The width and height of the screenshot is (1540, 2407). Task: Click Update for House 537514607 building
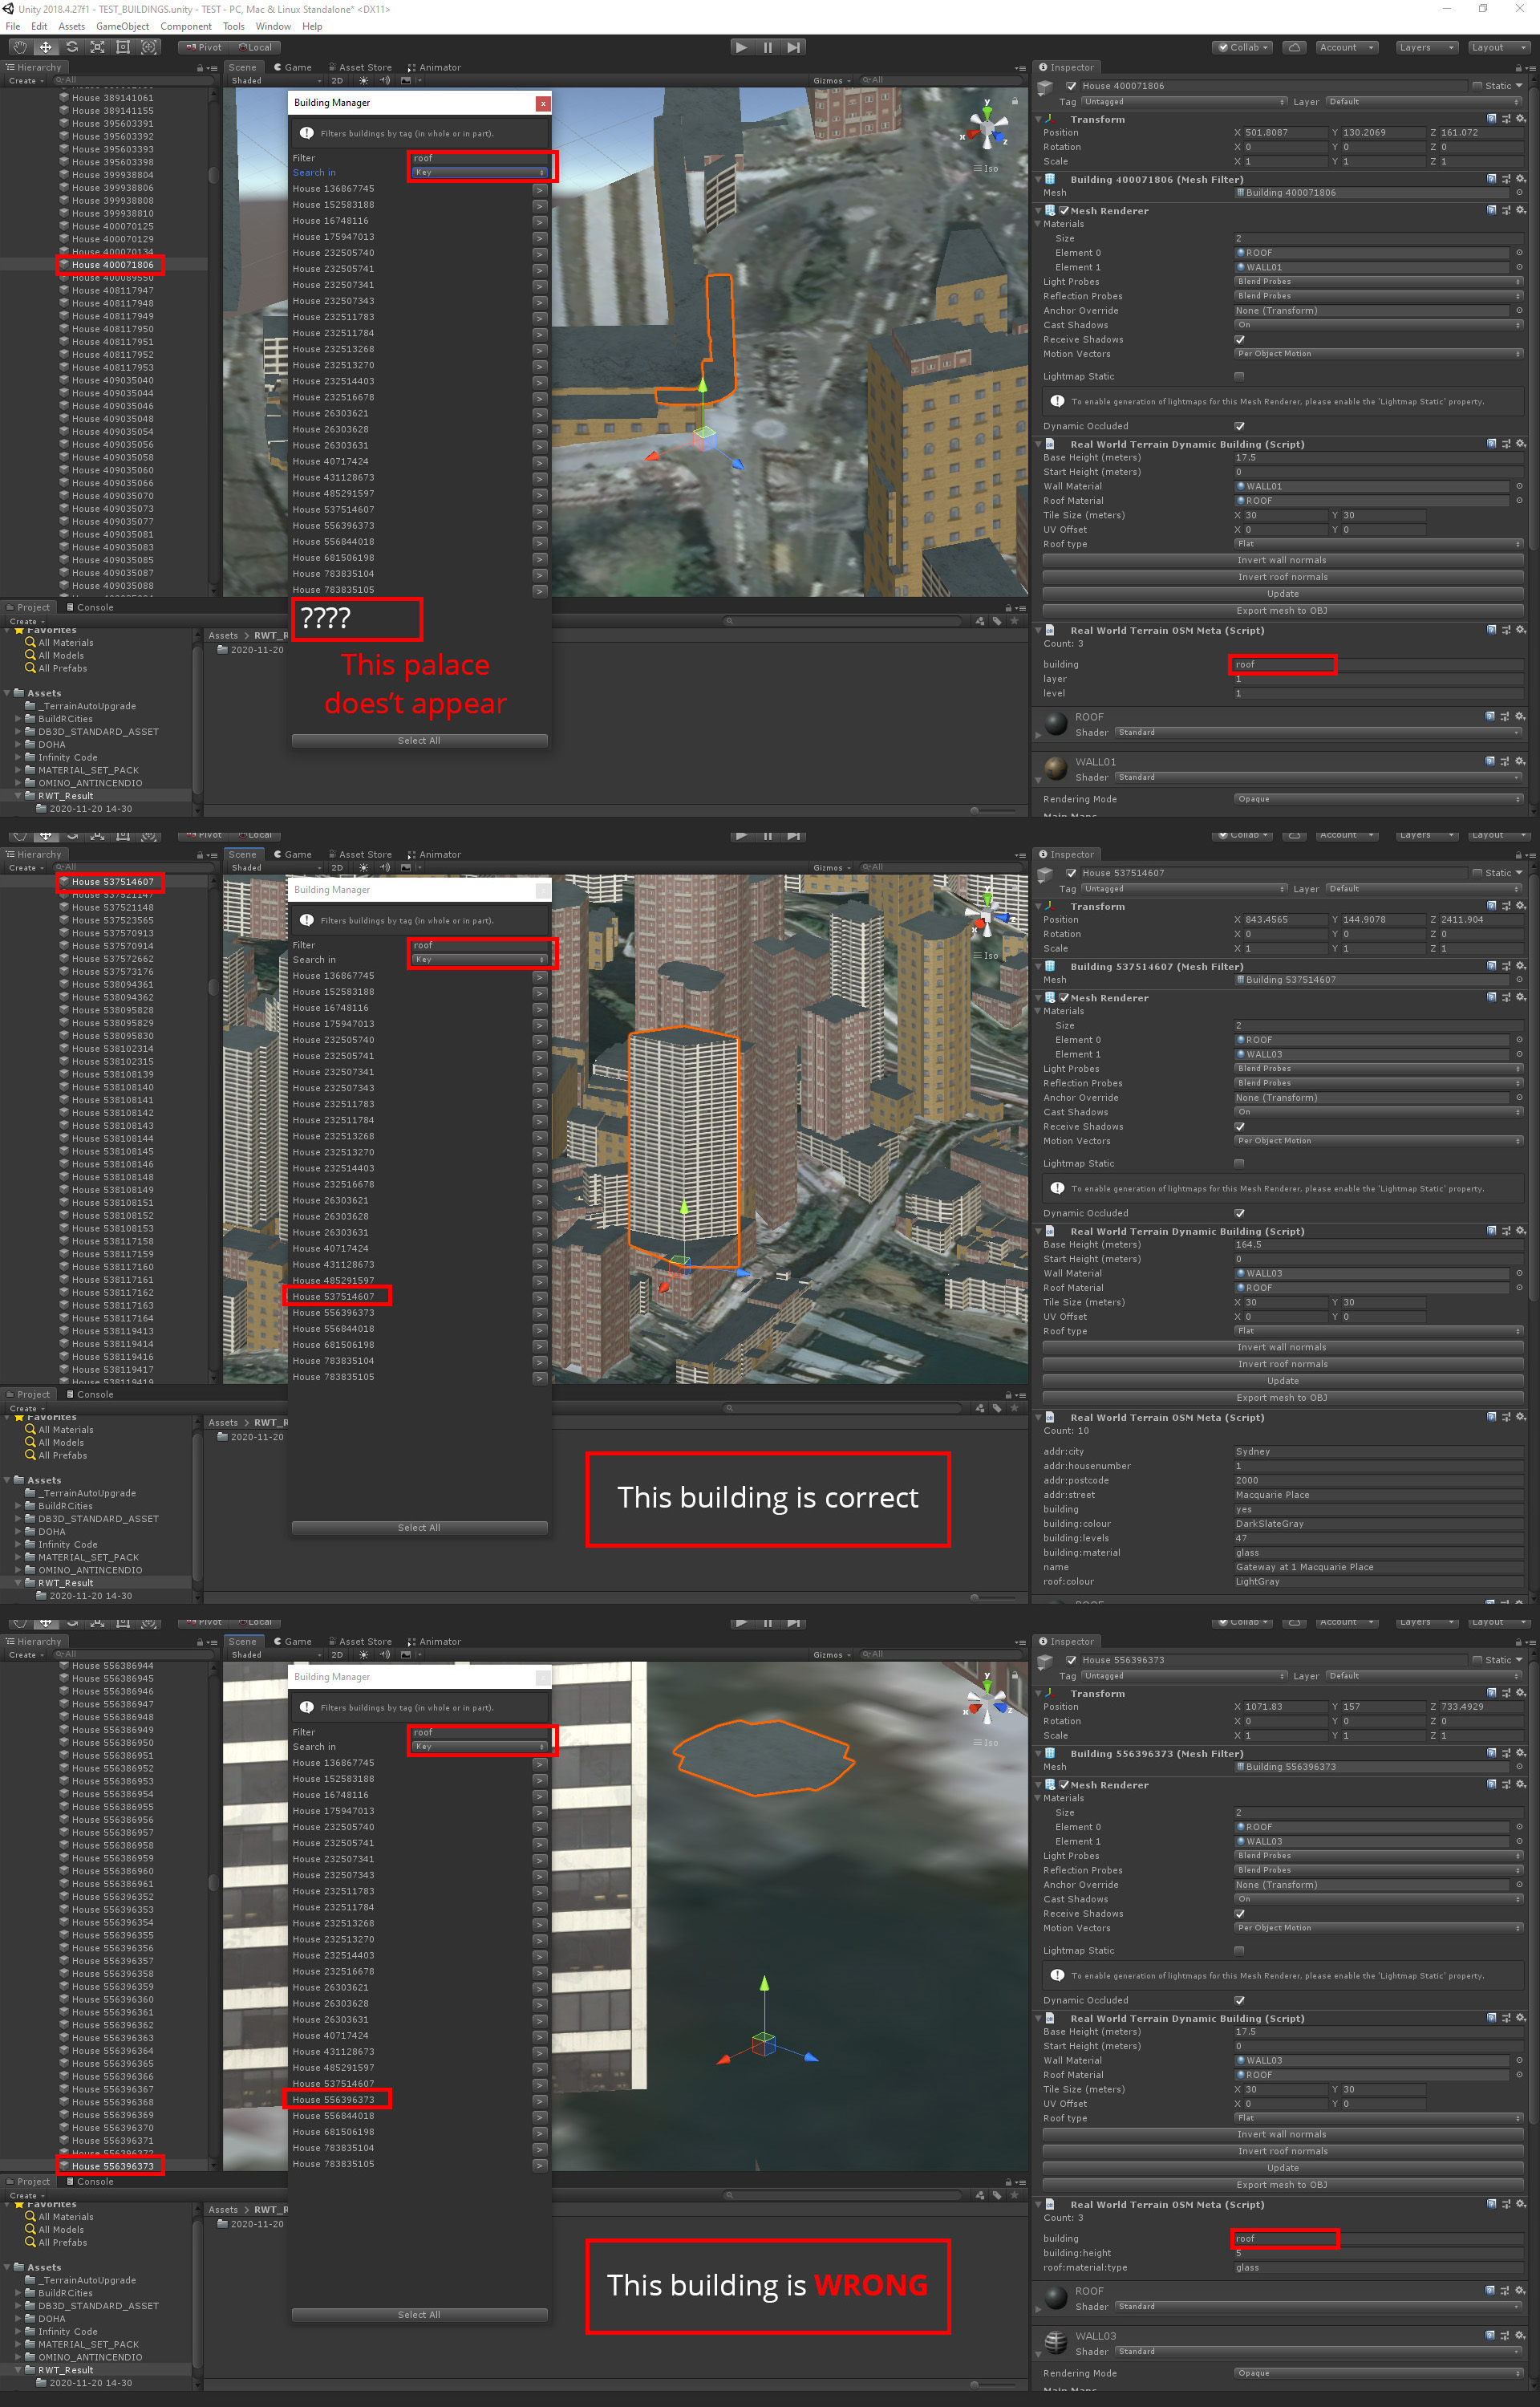(1282, 1381)
